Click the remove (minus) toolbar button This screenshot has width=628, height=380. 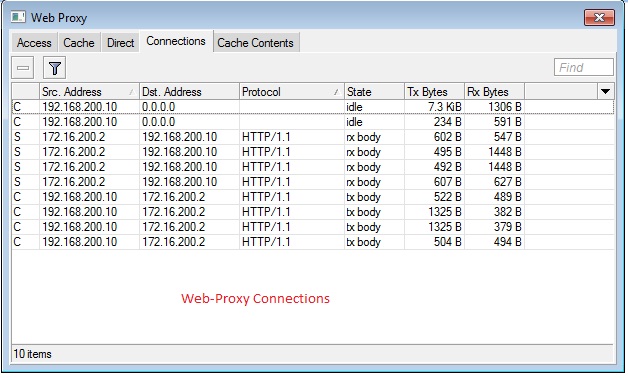point(23,68)
